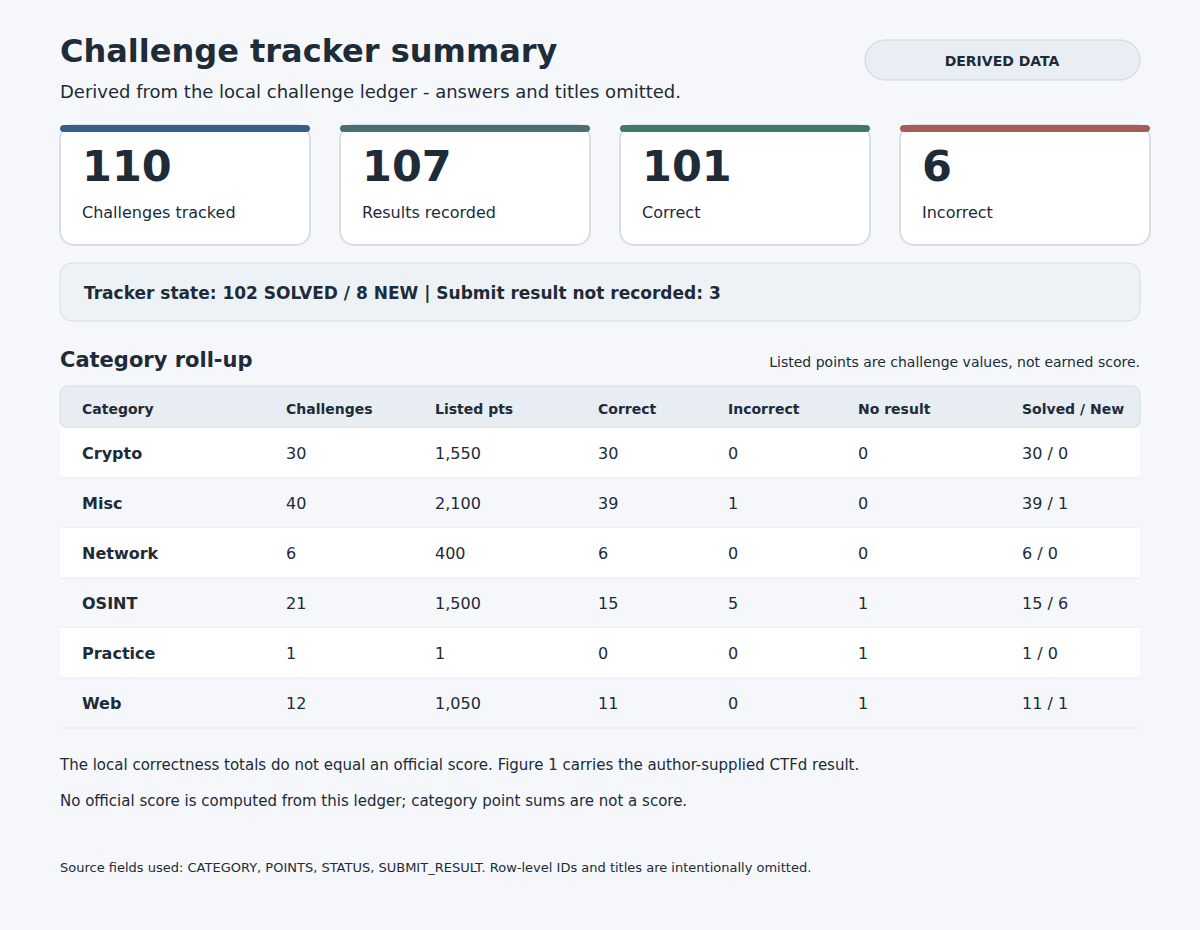The image size is (1200, 930).
Task: Click the Challenges column header
Action: (329, 409)
